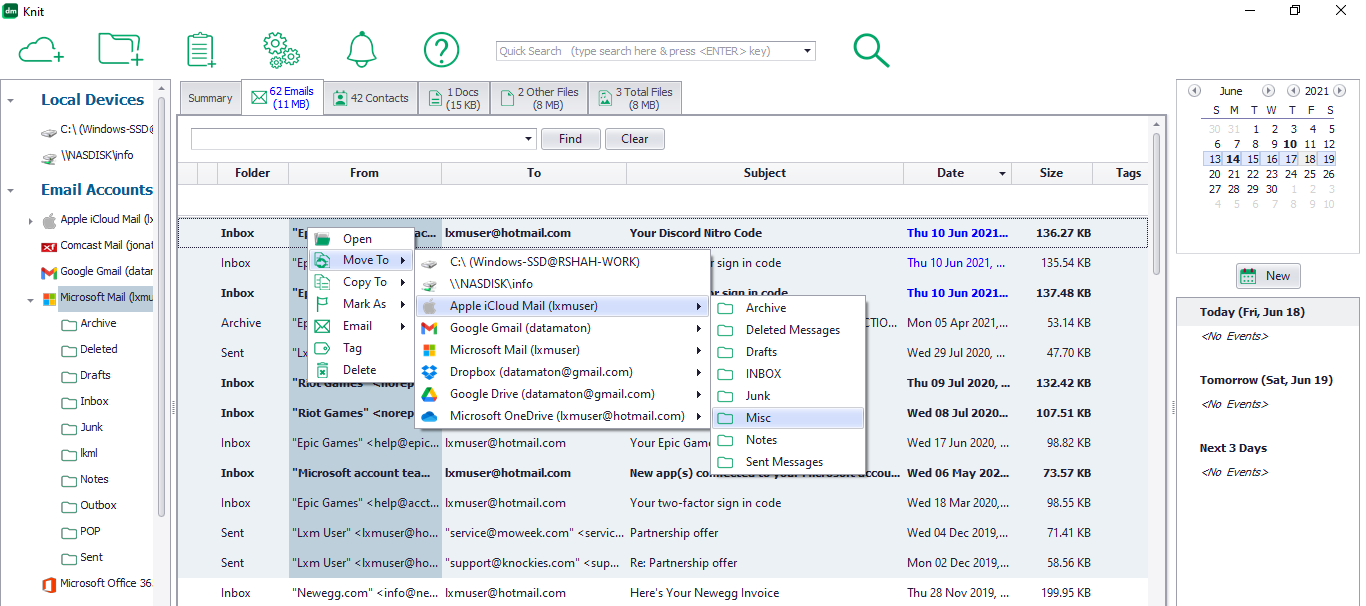1366x606 pixels.
Task: Select Comcast Mail account in sidebar
Action: tap(96, 245)
